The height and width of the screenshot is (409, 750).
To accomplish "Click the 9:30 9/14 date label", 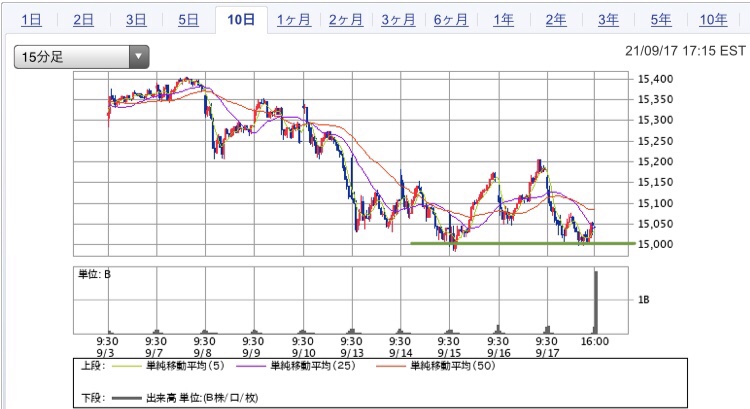I will tap(400, 347).
